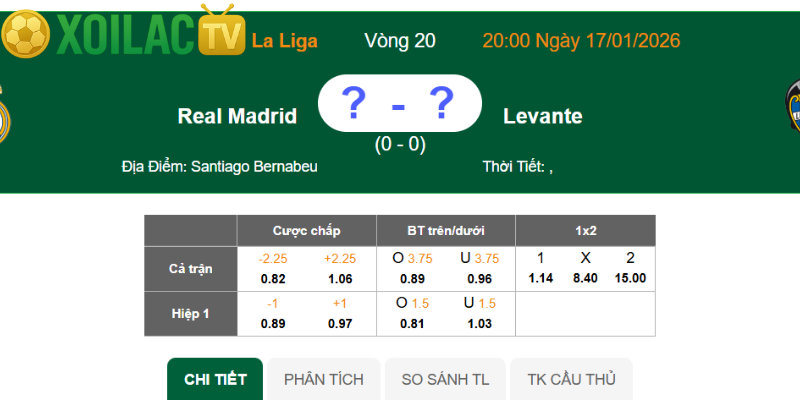
Task: Click the hidden score ? - ? box
Action: (399, 103)
